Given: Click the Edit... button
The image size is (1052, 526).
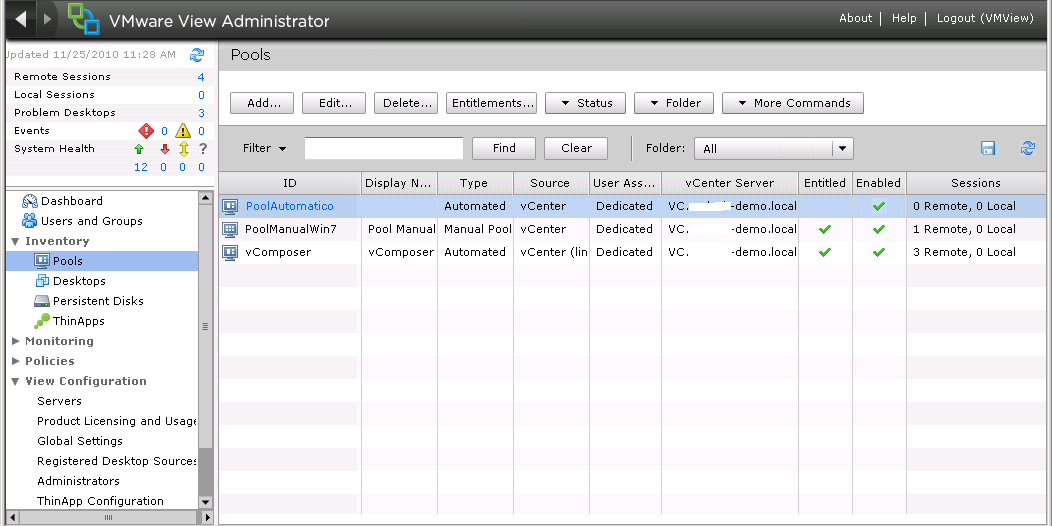Looking at the screenshot, I should [334, 103].
